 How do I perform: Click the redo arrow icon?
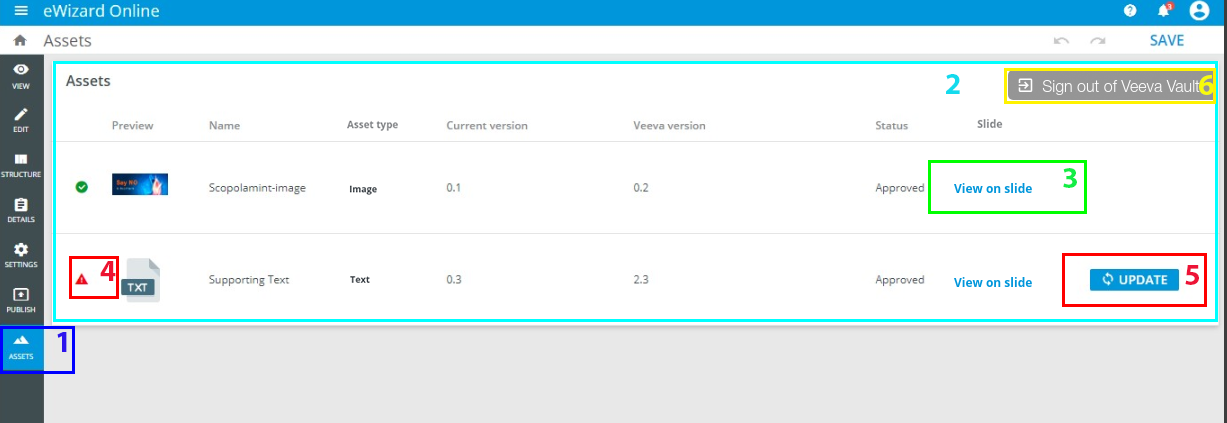(1098, 41)
